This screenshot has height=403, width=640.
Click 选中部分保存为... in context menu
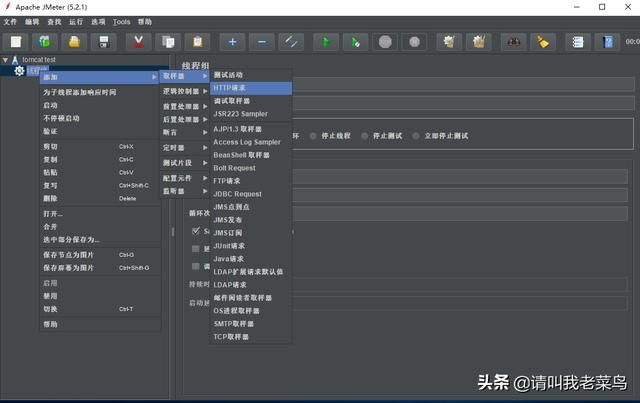click(100, 240)
